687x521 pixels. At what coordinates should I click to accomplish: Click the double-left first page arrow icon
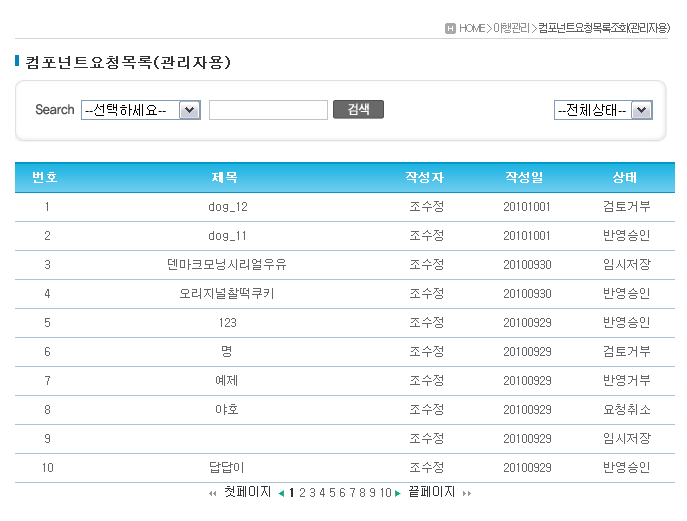tap(212, 493)
